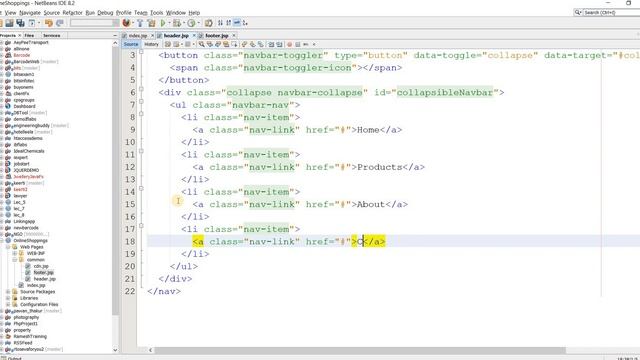Select the photography project
The width and height of the screenshot is (640, 360).
(x=26, y=317)
